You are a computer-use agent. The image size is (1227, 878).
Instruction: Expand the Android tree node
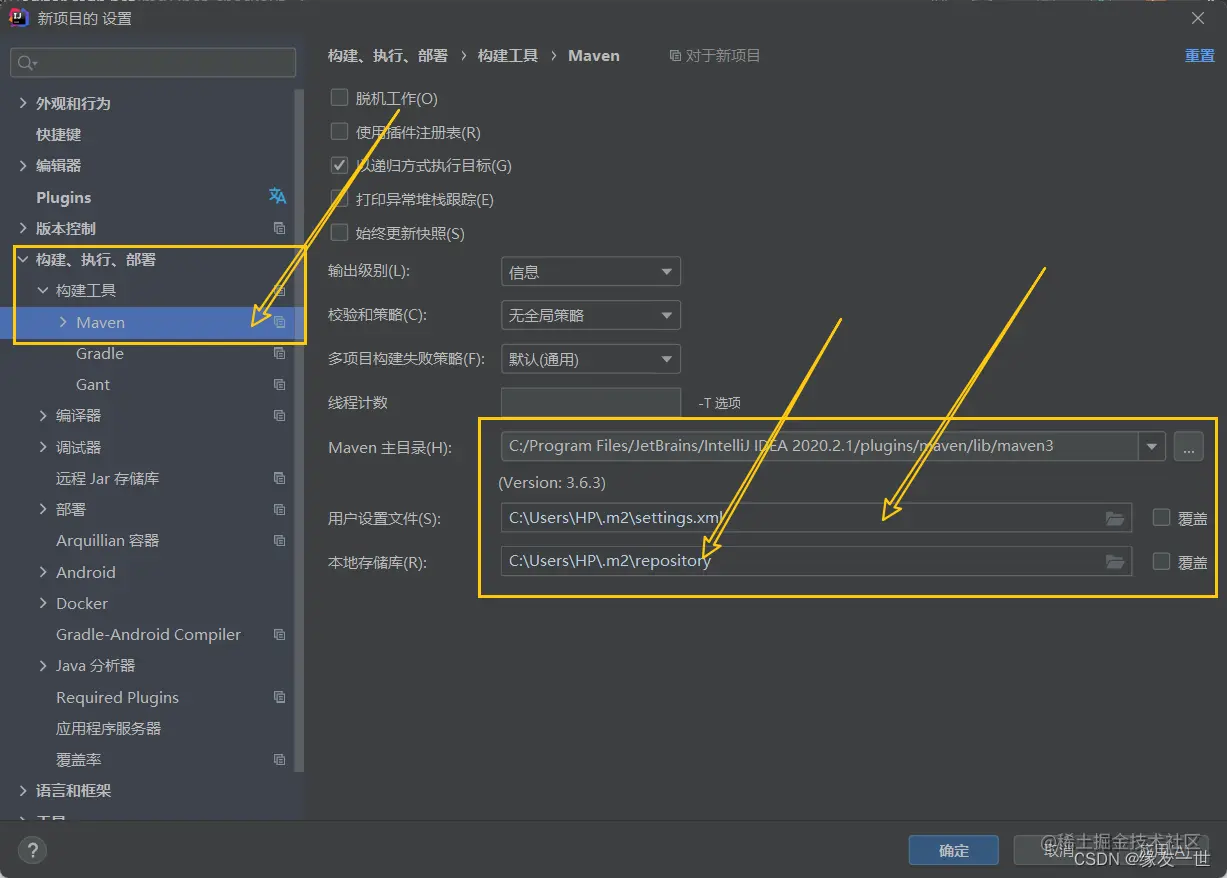pyautogui.click(x=43, y=572)
